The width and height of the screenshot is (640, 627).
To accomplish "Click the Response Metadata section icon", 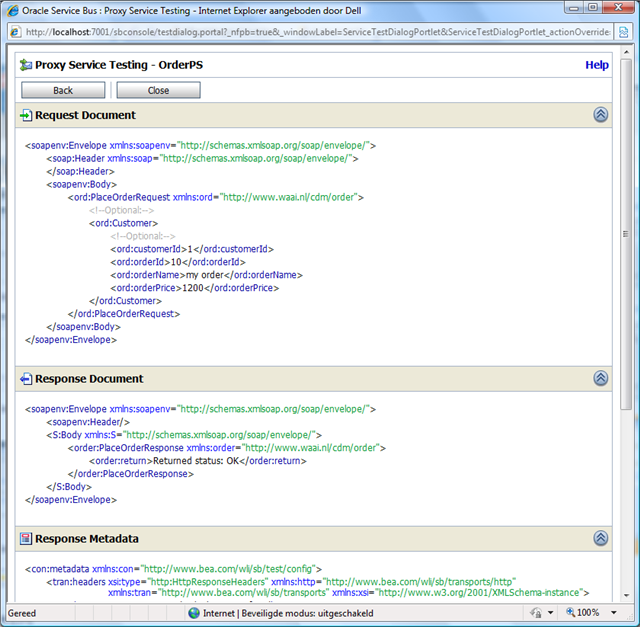I will click(x=26, y=539).
